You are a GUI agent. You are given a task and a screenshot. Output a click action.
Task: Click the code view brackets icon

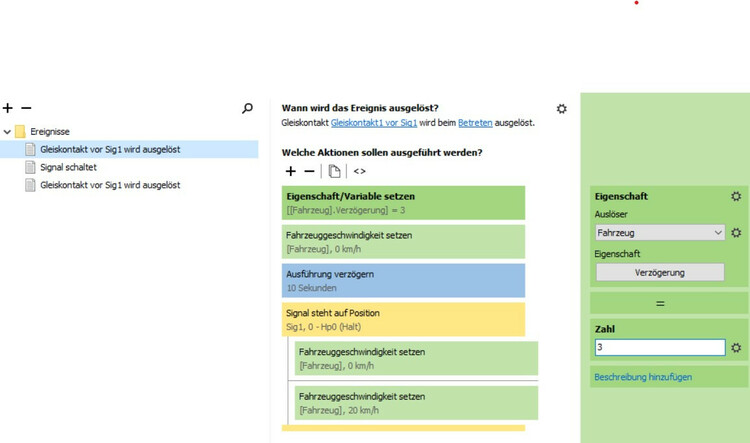(360, 171)
